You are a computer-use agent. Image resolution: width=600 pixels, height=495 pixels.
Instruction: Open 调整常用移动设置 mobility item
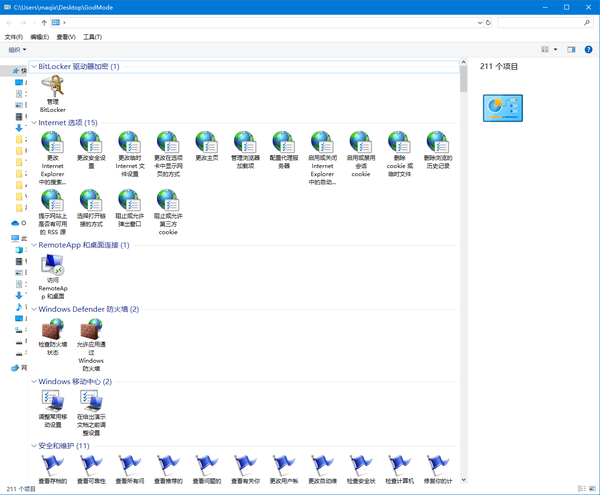coord(53,409)
